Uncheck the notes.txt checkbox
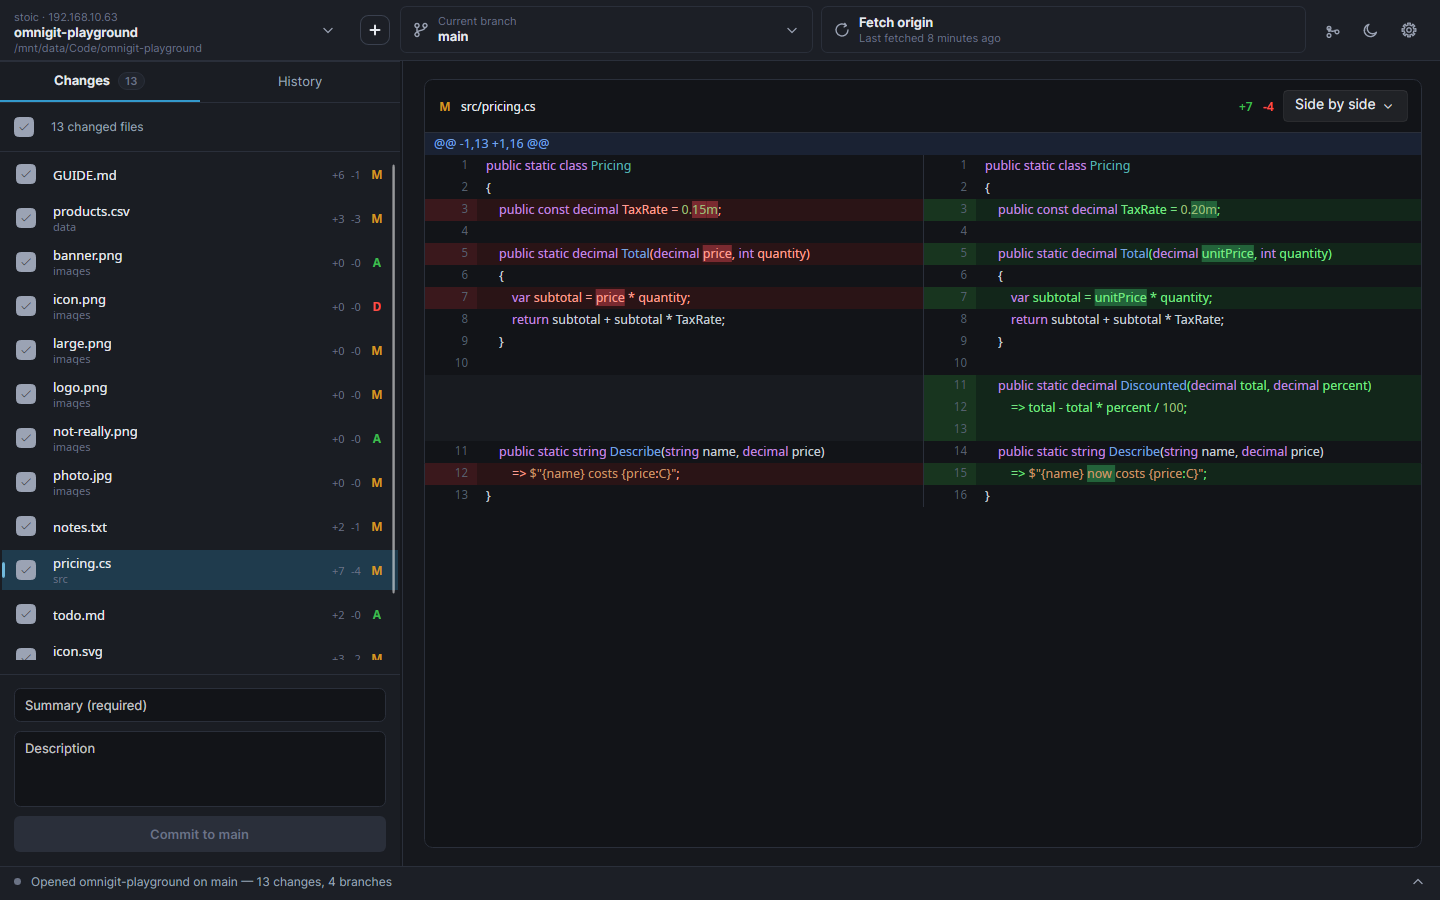The image size is (1440, 900). [x=26, y=526]
